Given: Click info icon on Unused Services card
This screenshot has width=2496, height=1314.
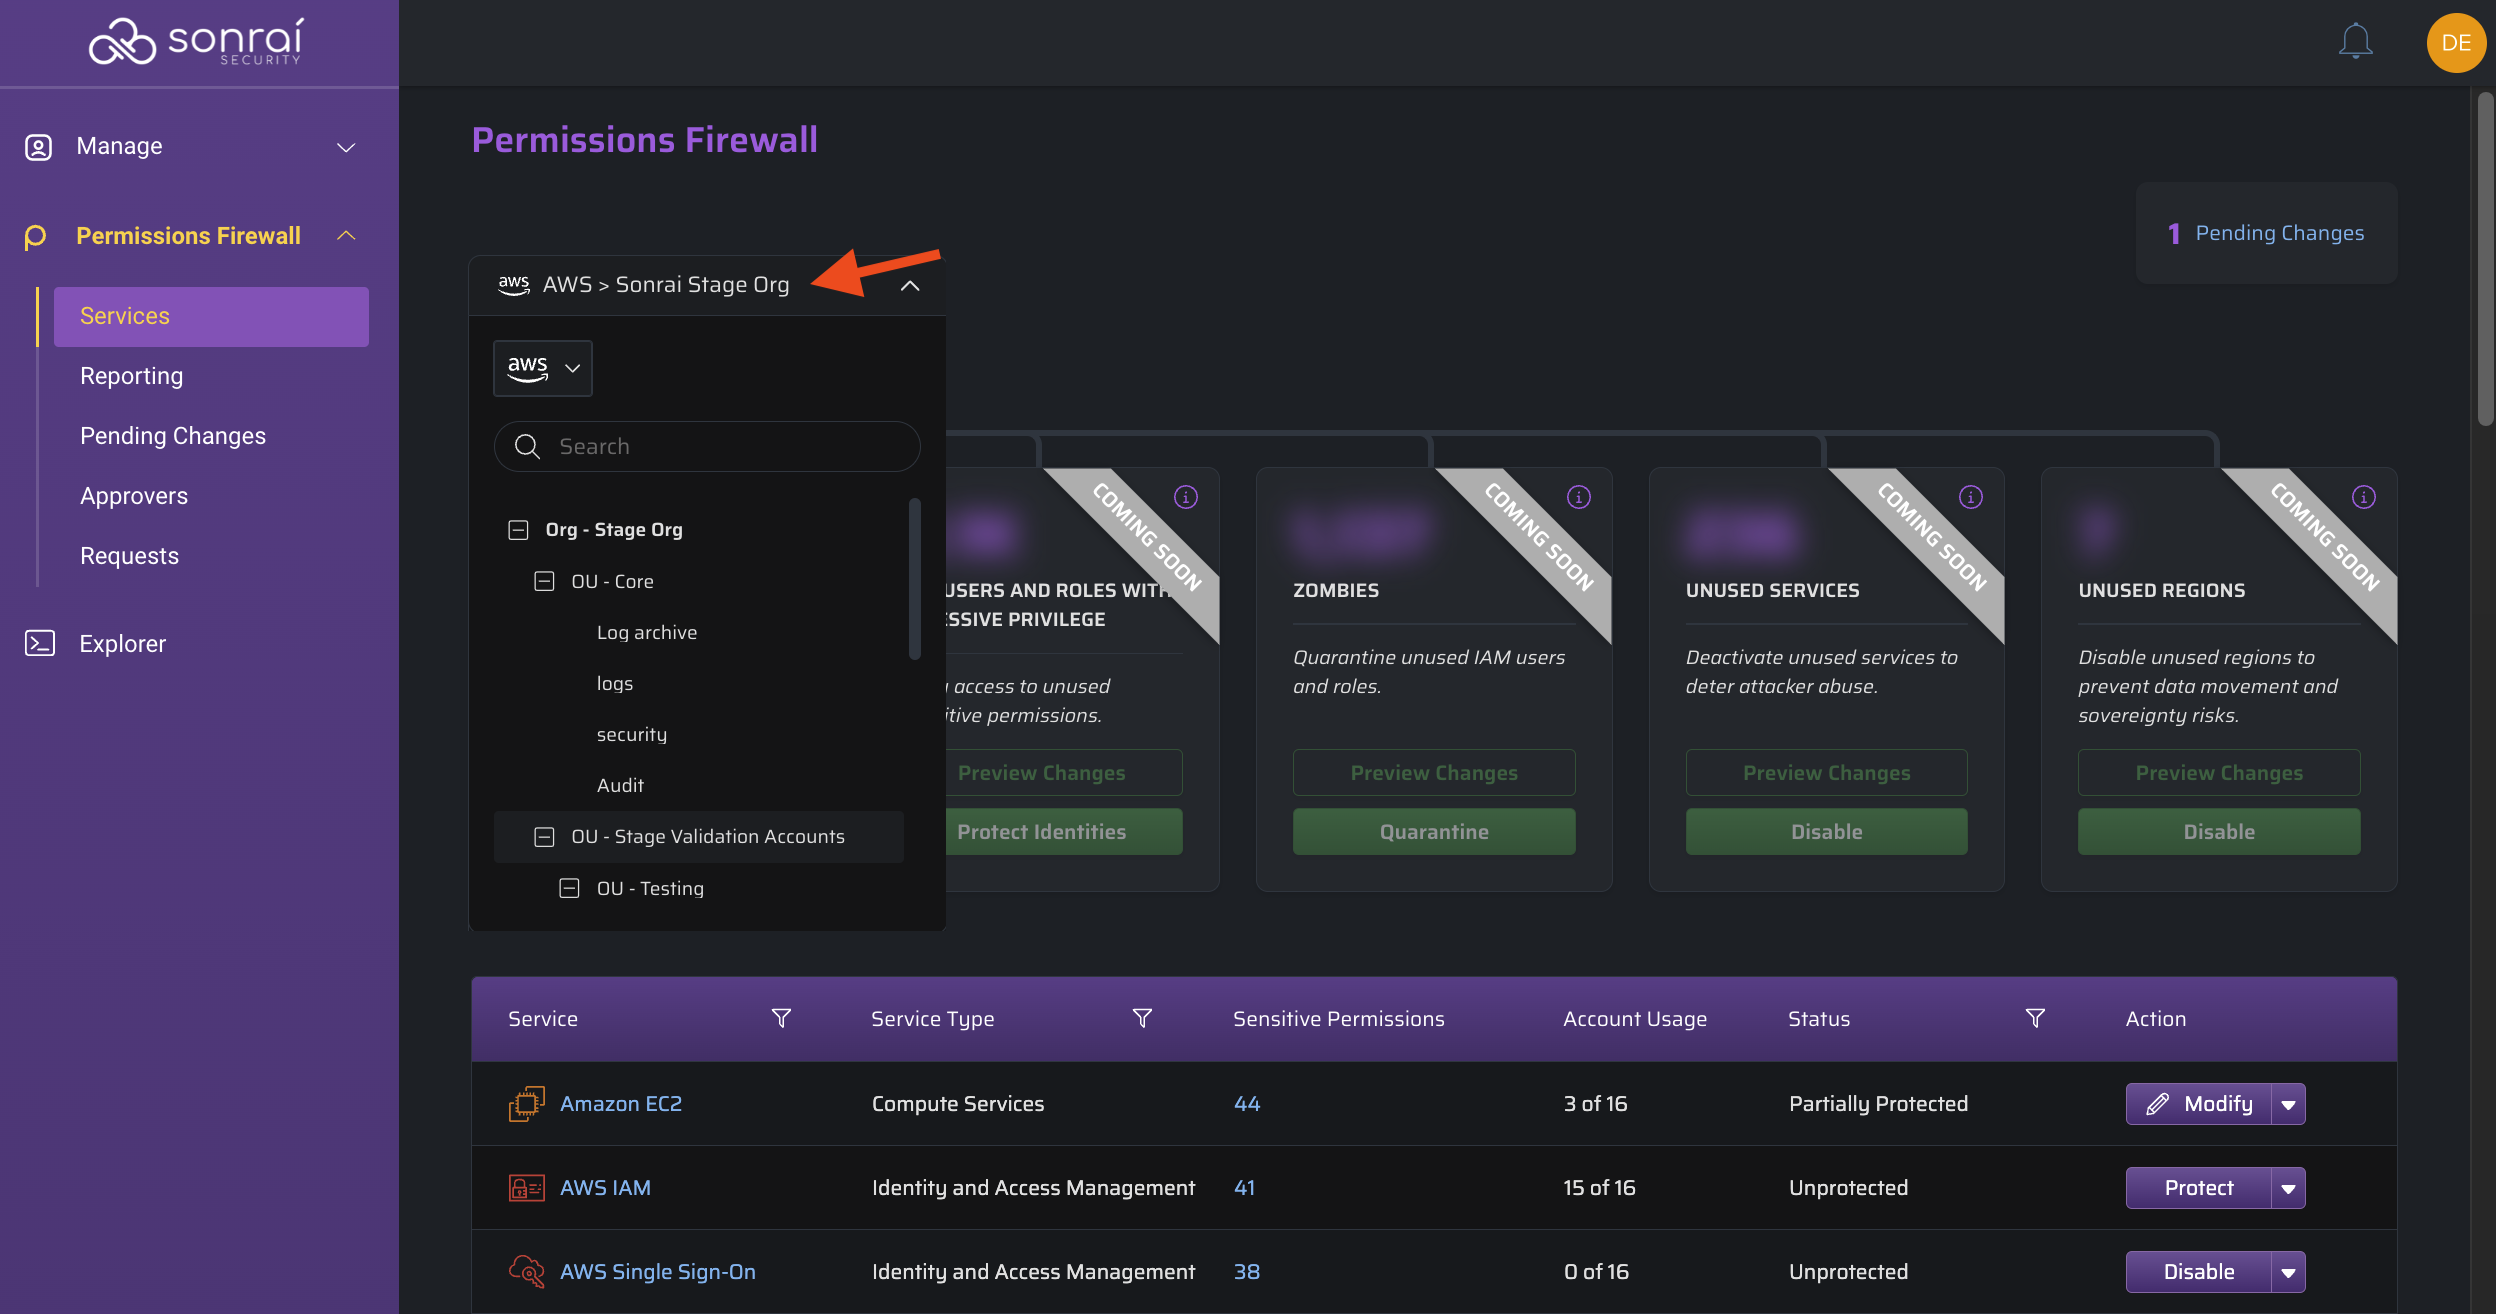Looking at the screenshot, I should tap(1970, 497).
